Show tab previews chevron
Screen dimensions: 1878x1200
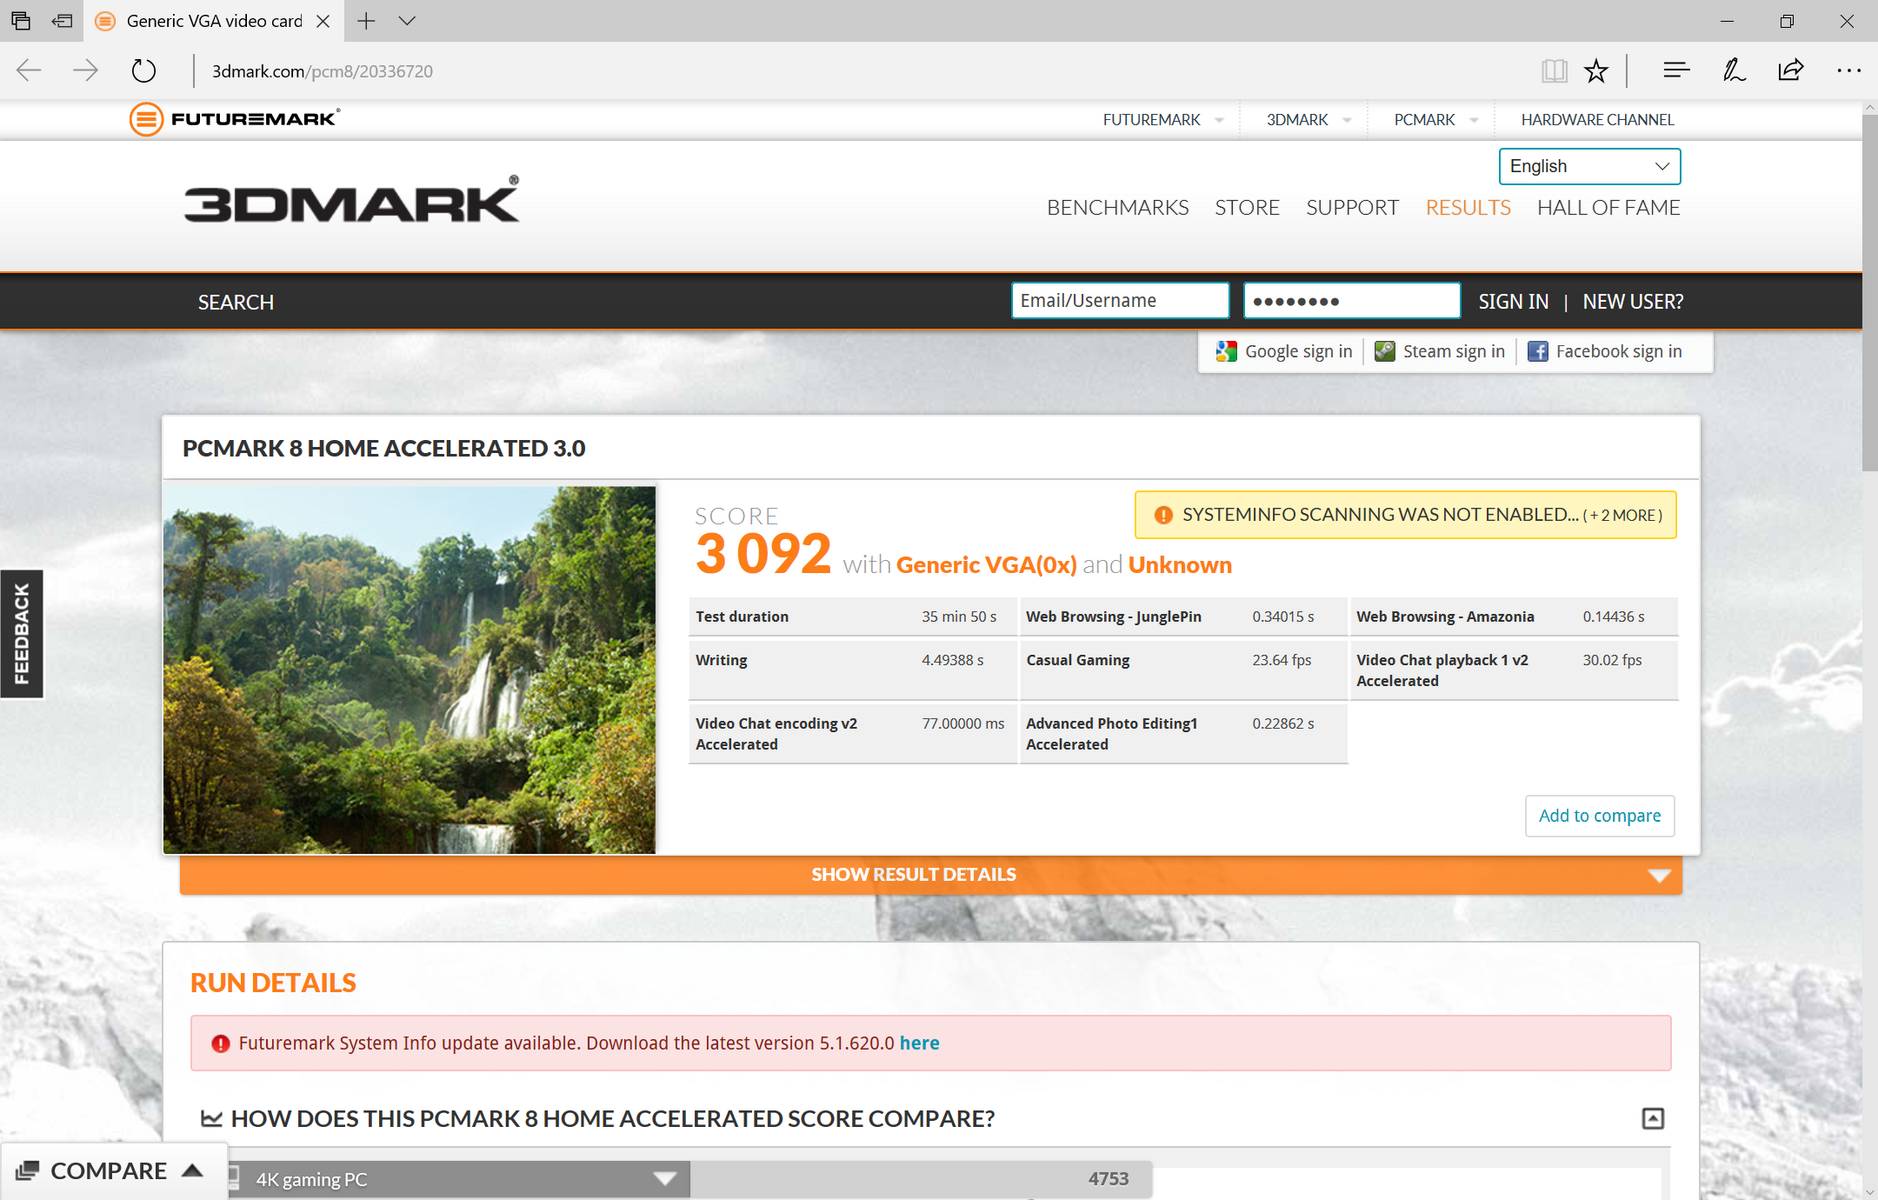(407, 21)
